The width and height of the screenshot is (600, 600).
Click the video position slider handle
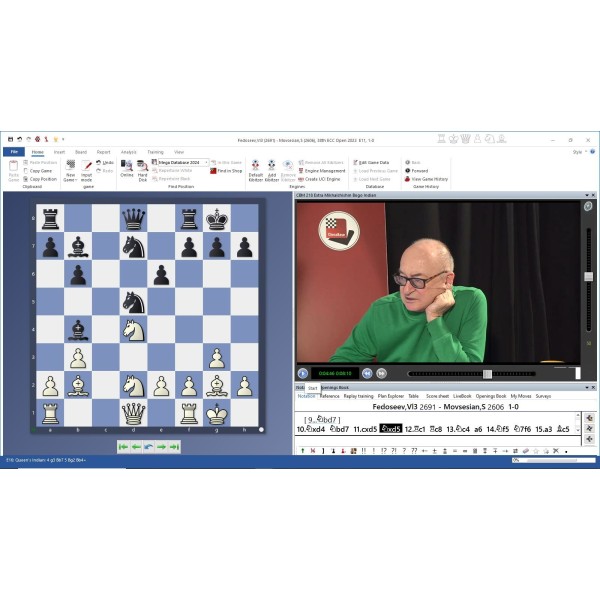click(487, 373)
